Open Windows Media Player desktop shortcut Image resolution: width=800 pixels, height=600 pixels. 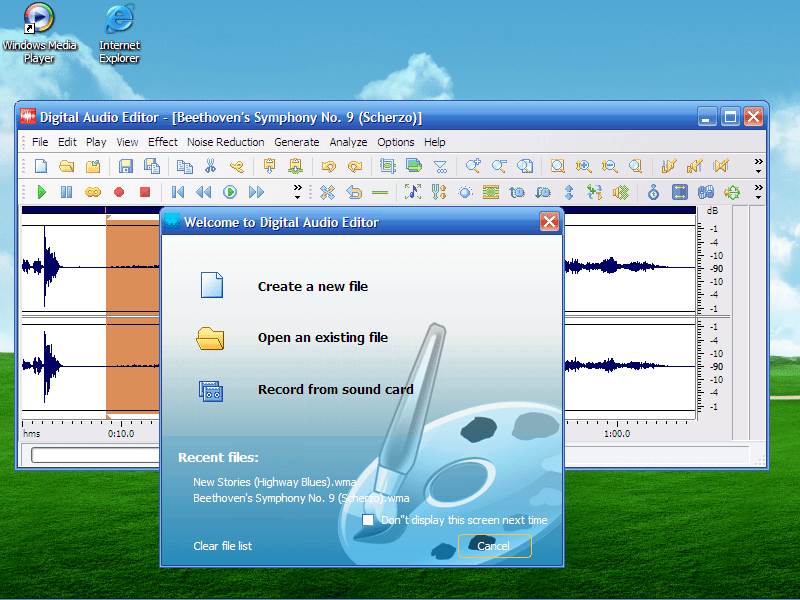coord(39,33)
